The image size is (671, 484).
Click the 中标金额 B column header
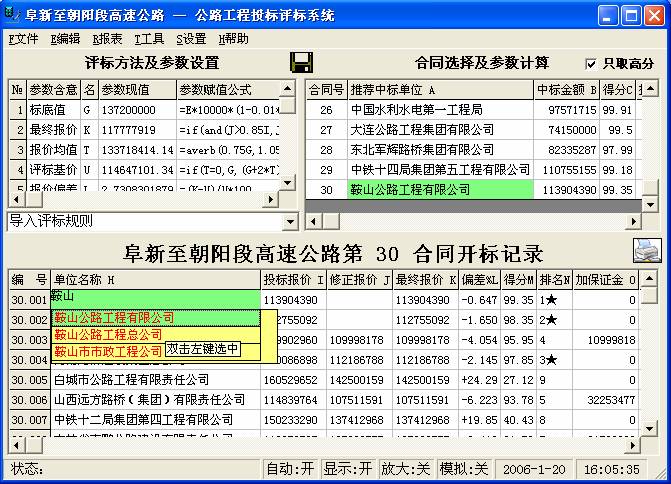click(x=566, y=90)
